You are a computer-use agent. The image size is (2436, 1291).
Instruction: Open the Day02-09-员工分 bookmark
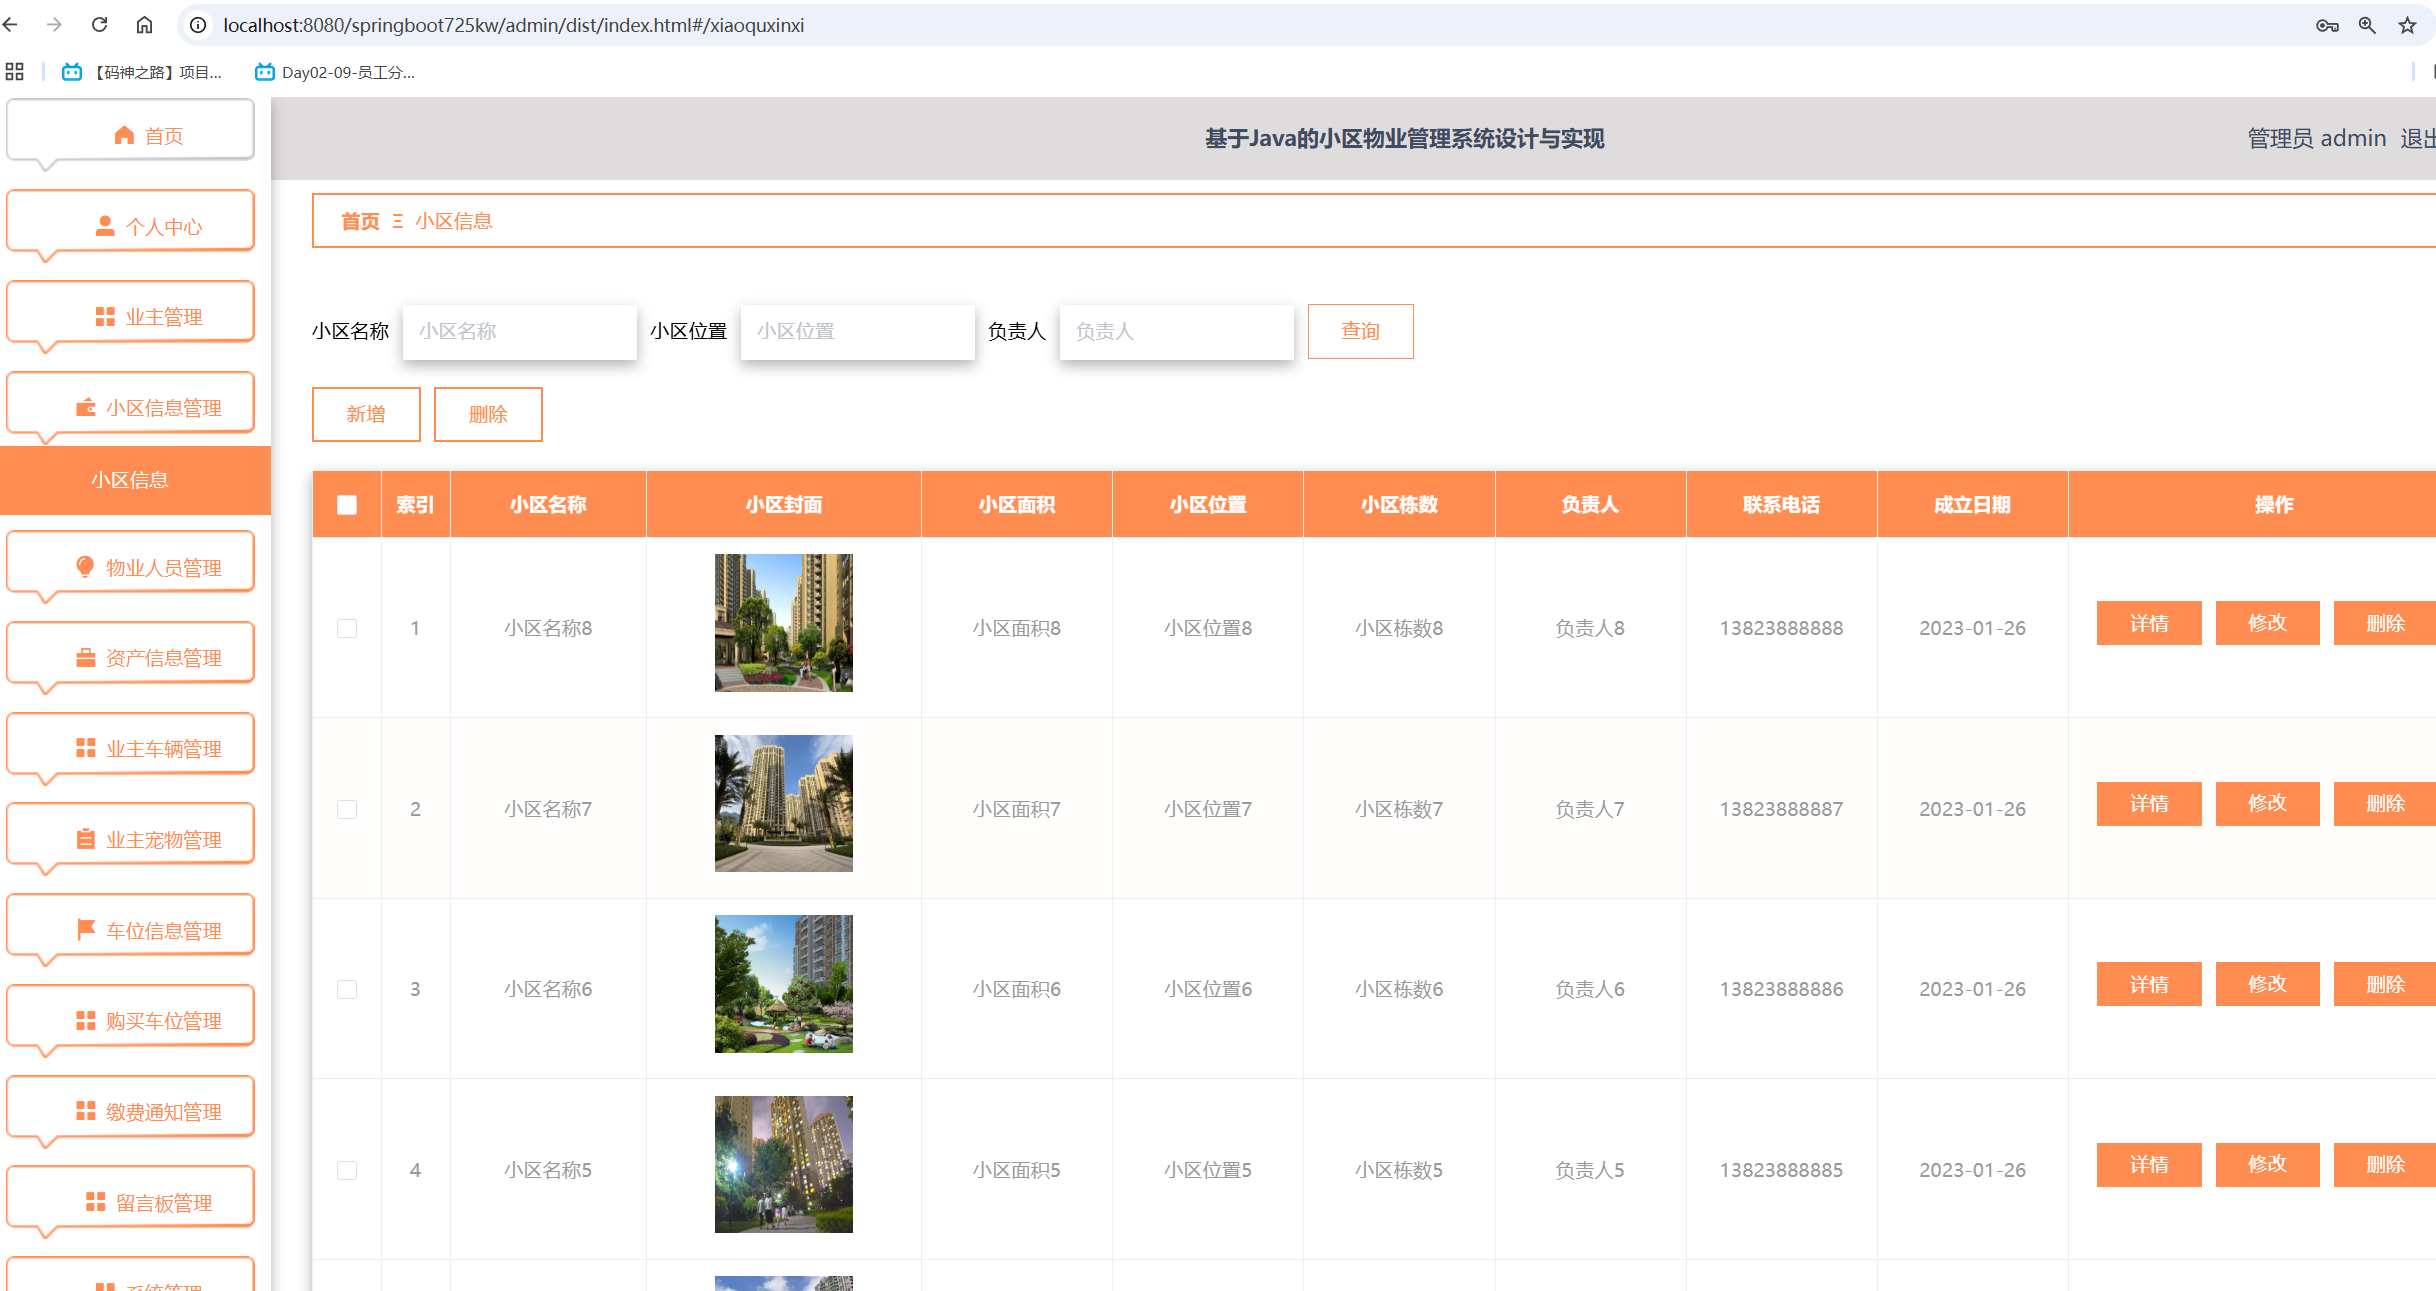pyautogui.click(x=335, y=72)
